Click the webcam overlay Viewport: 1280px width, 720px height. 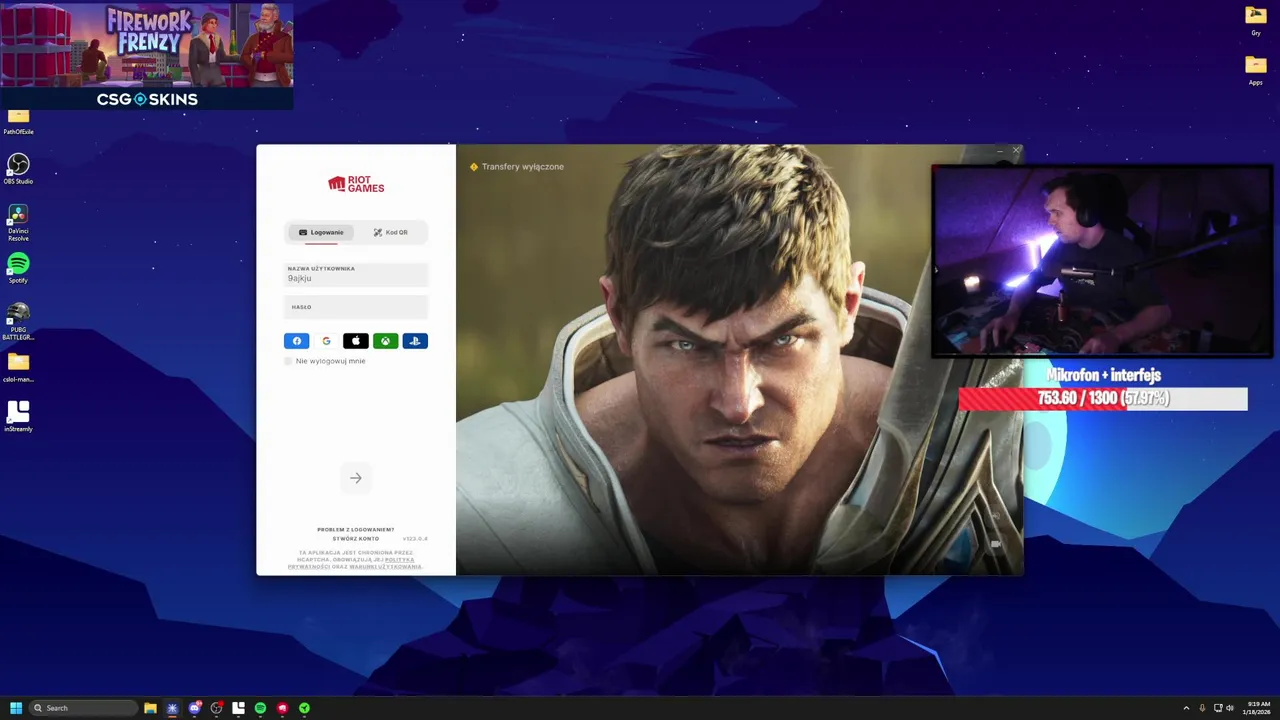1102,262
